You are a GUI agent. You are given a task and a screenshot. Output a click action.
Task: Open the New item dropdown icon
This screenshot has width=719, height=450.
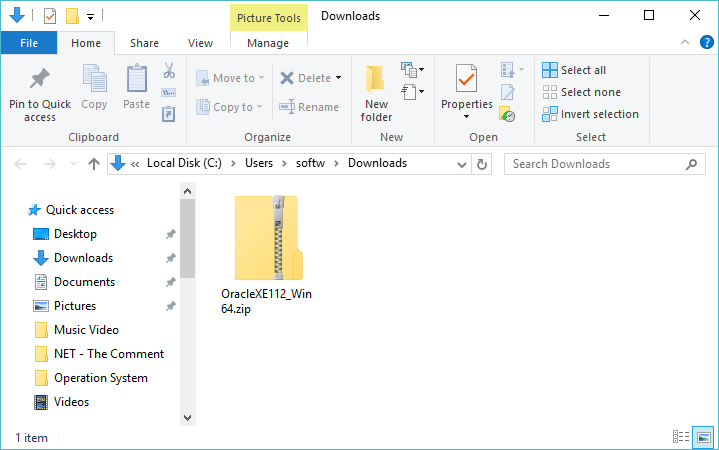pyautogui.click(x=412, y=70)
